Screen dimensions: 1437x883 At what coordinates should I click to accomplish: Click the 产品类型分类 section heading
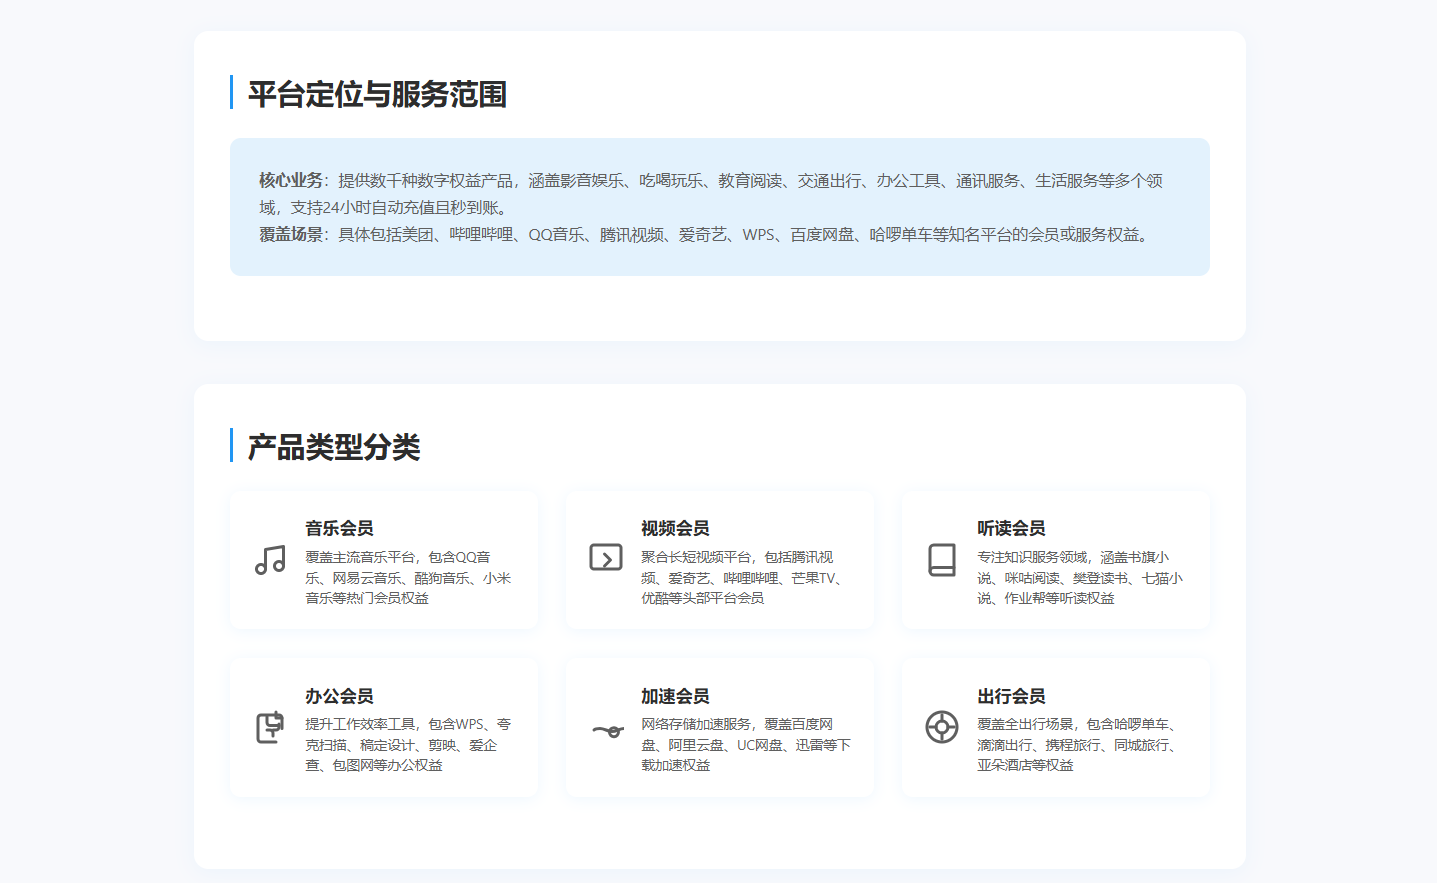click(334, 447)
